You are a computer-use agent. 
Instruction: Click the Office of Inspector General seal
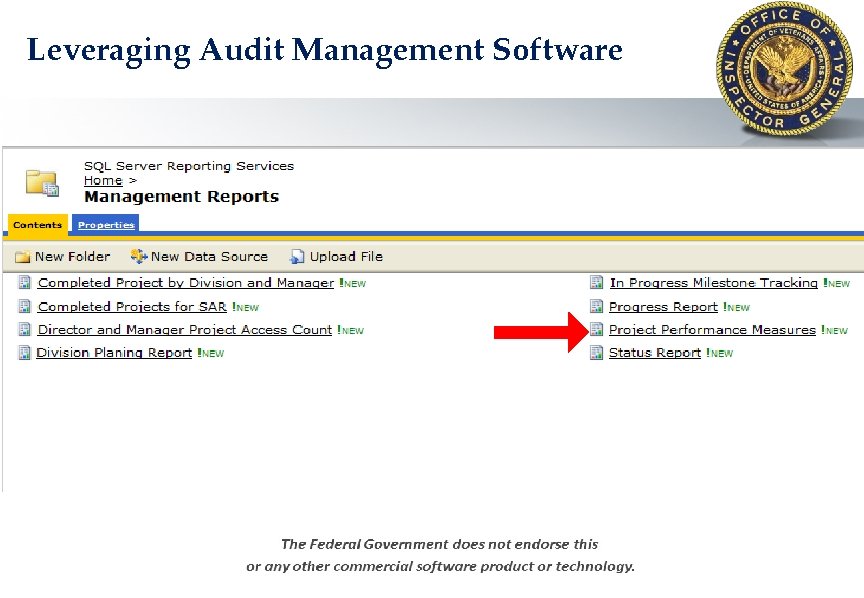pos(784,68)
